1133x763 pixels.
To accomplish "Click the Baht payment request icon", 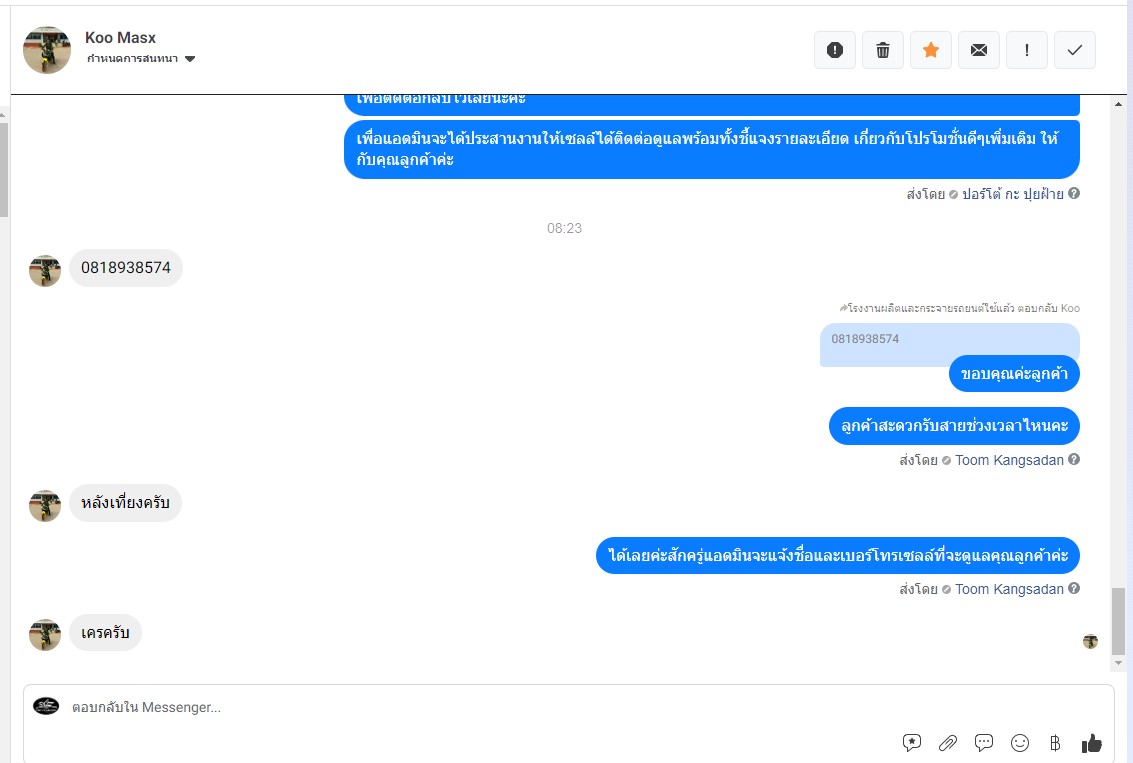I will [1055, 742].
